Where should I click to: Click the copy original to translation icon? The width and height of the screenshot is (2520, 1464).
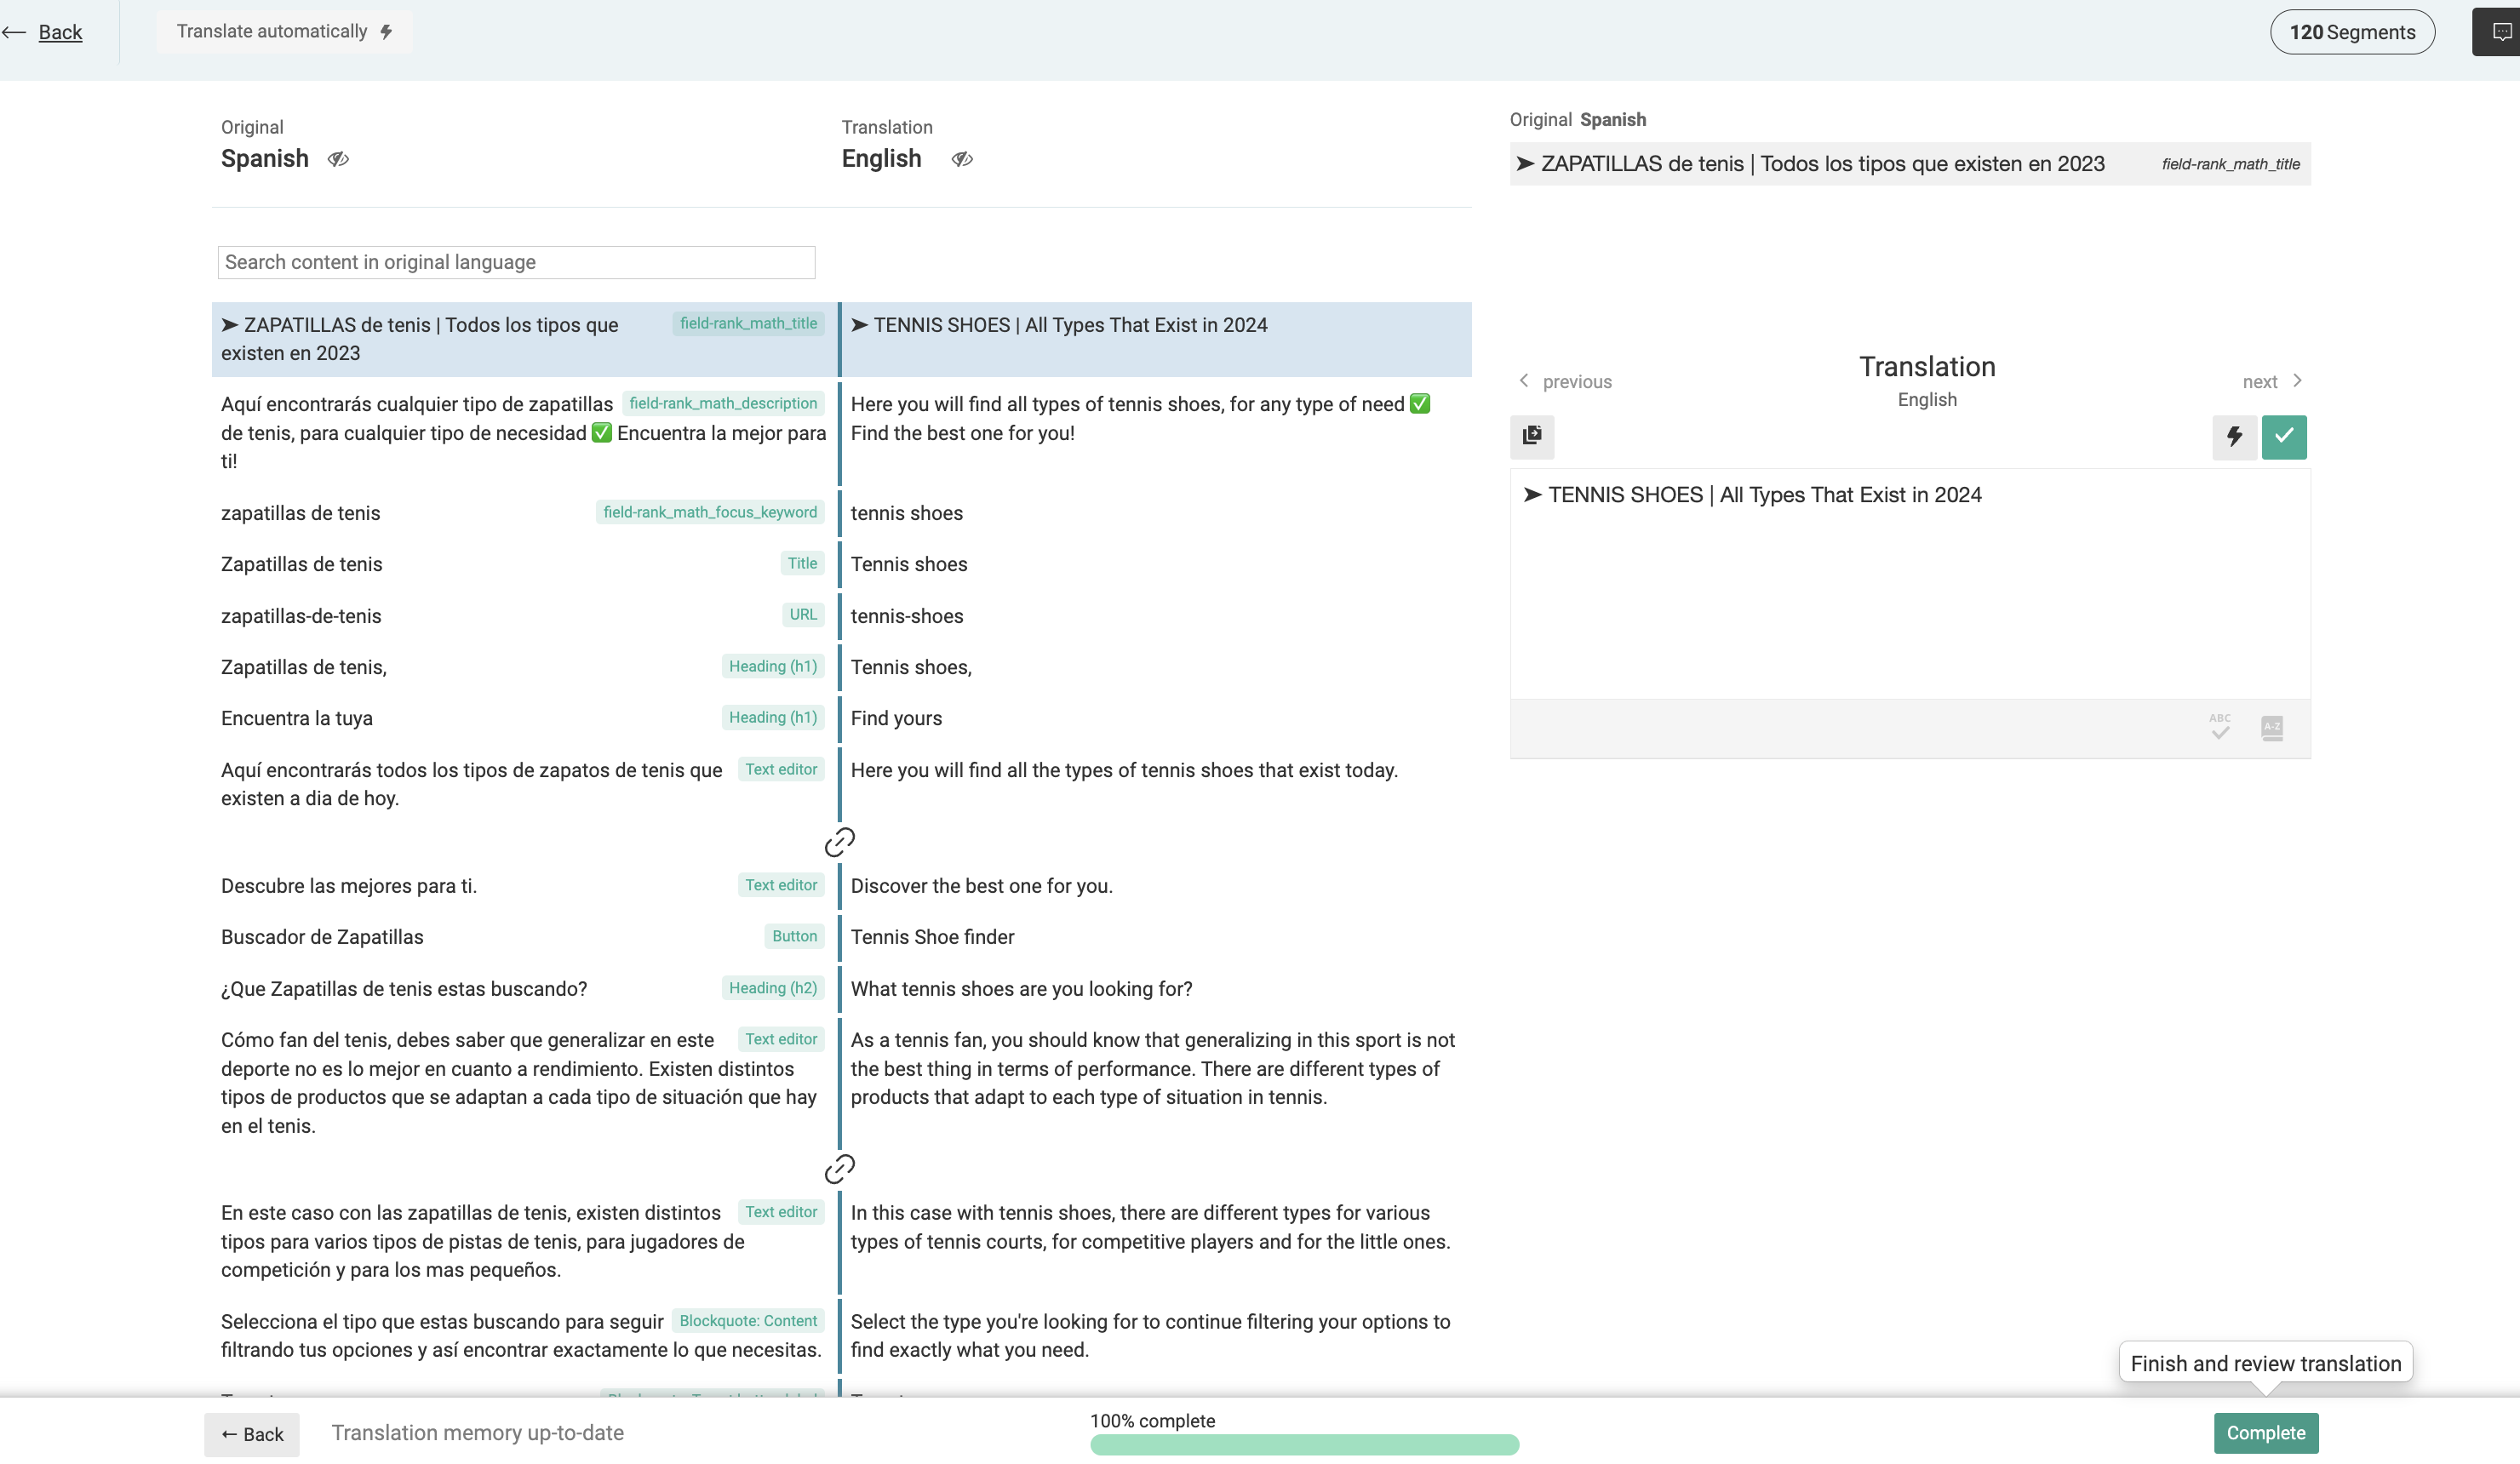1531,436
